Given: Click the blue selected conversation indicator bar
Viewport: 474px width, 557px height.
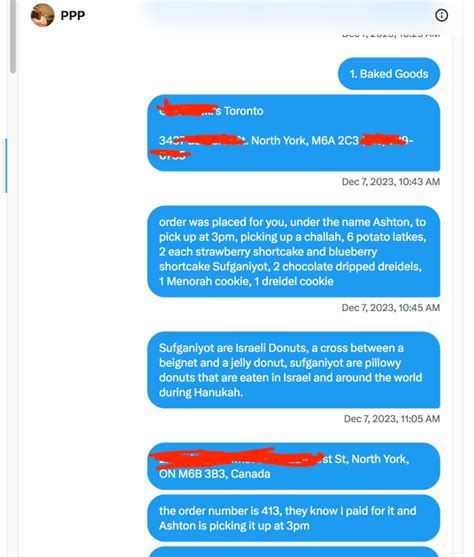Looking at the screenshot, I should pos(6,166).
